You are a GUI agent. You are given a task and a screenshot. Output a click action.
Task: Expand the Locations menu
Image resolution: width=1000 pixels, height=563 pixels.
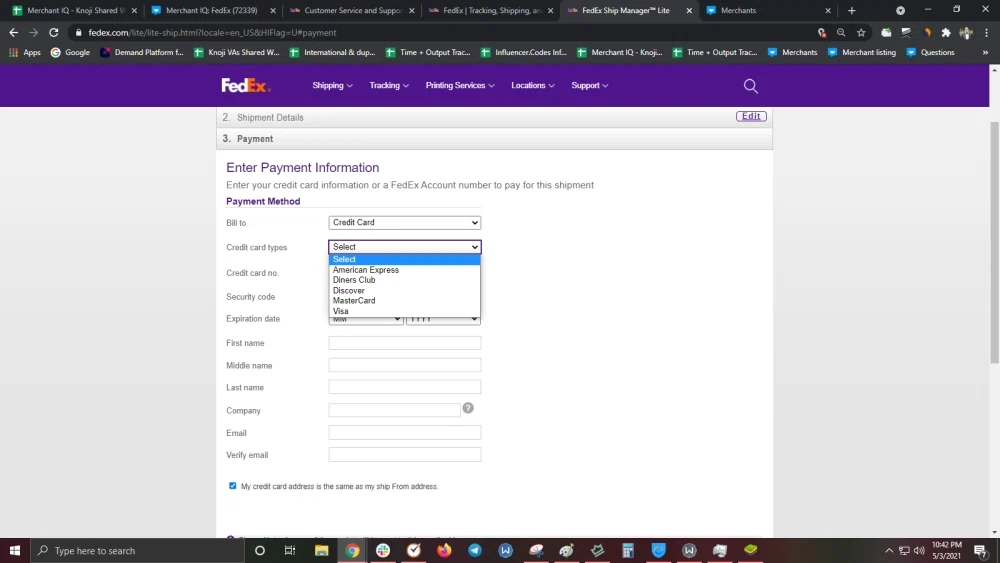(x=533, y=85)
